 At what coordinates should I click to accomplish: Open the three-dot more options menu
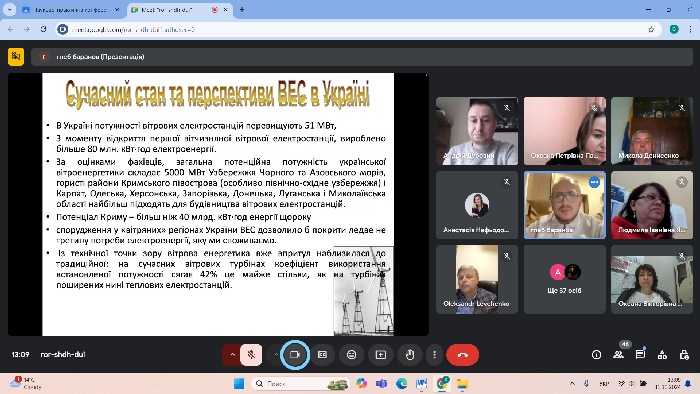click(434, 355)
